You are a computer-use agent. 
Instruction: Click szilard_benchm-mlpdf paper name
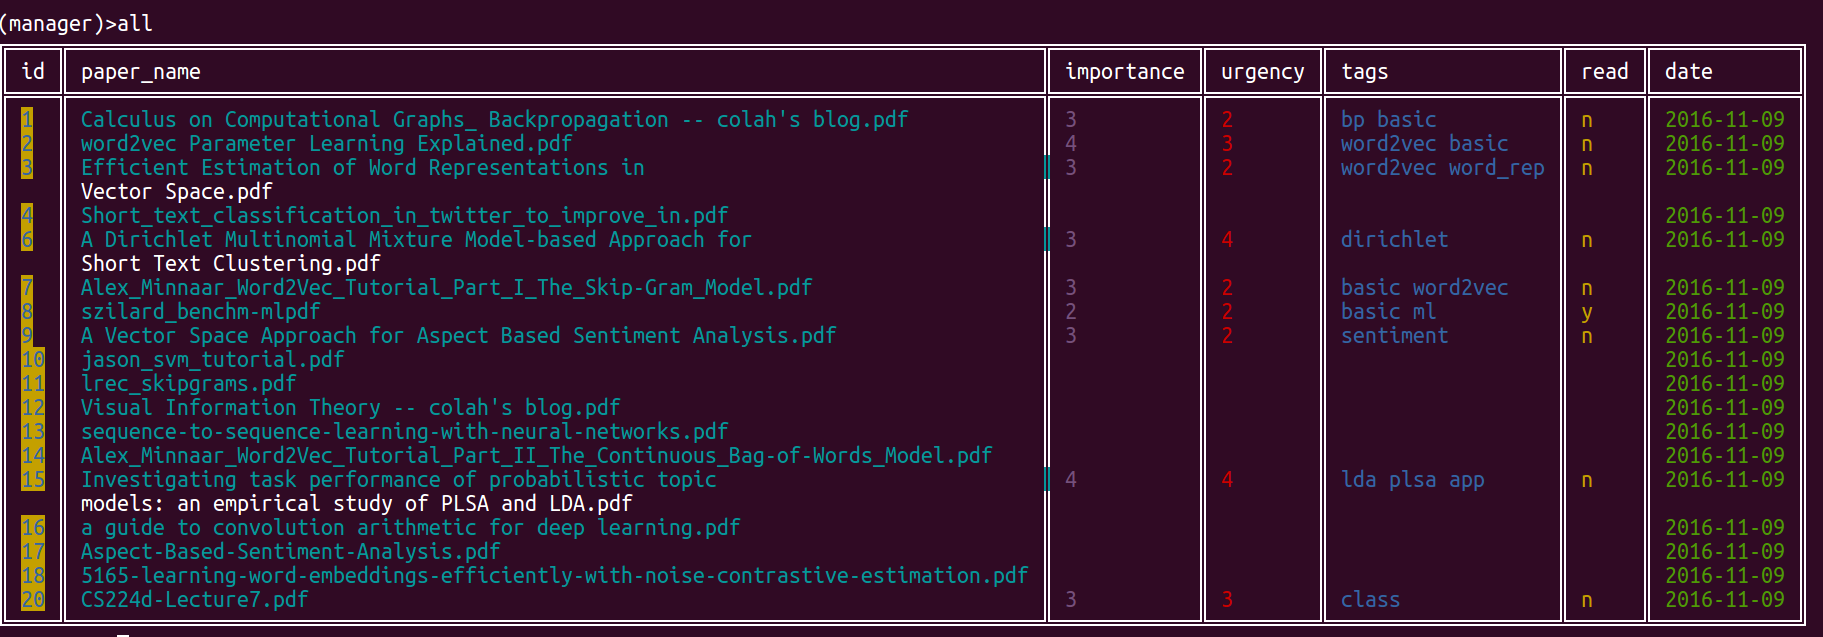point(200,312)
